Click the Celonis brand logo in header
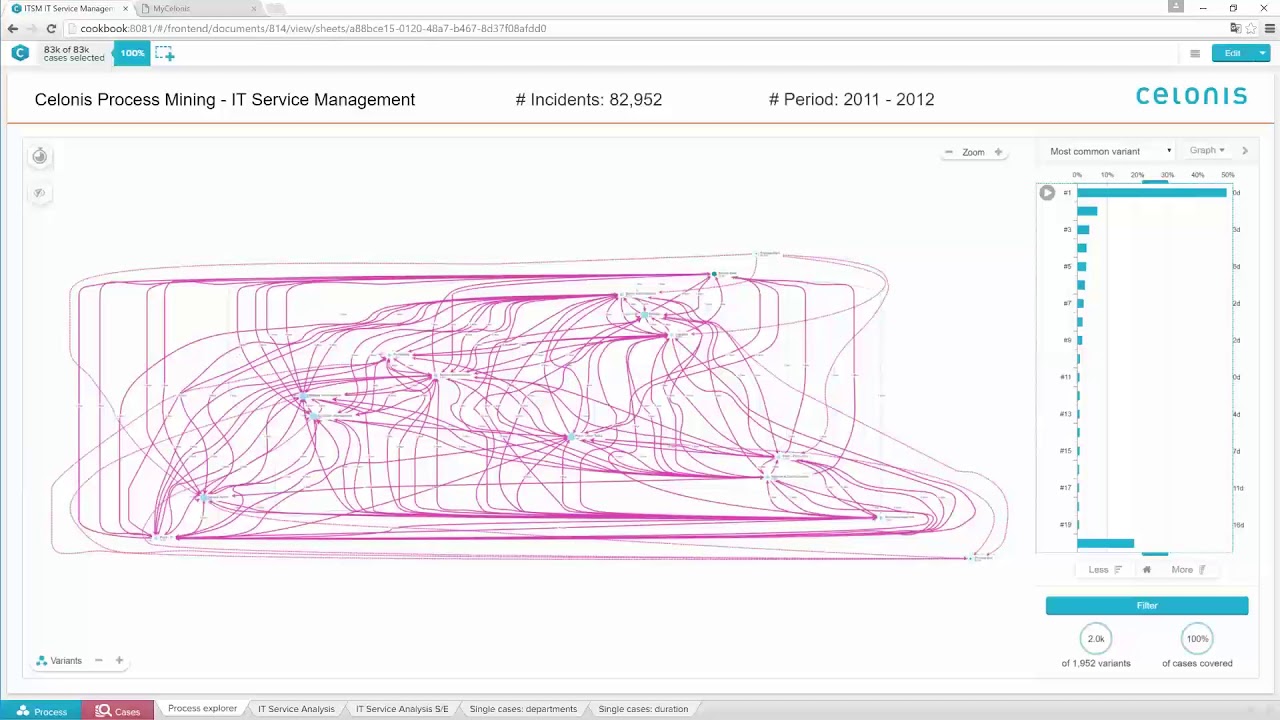This screenshot has width=1280, height=720. pyautogui.click(x=1192, y=96)
